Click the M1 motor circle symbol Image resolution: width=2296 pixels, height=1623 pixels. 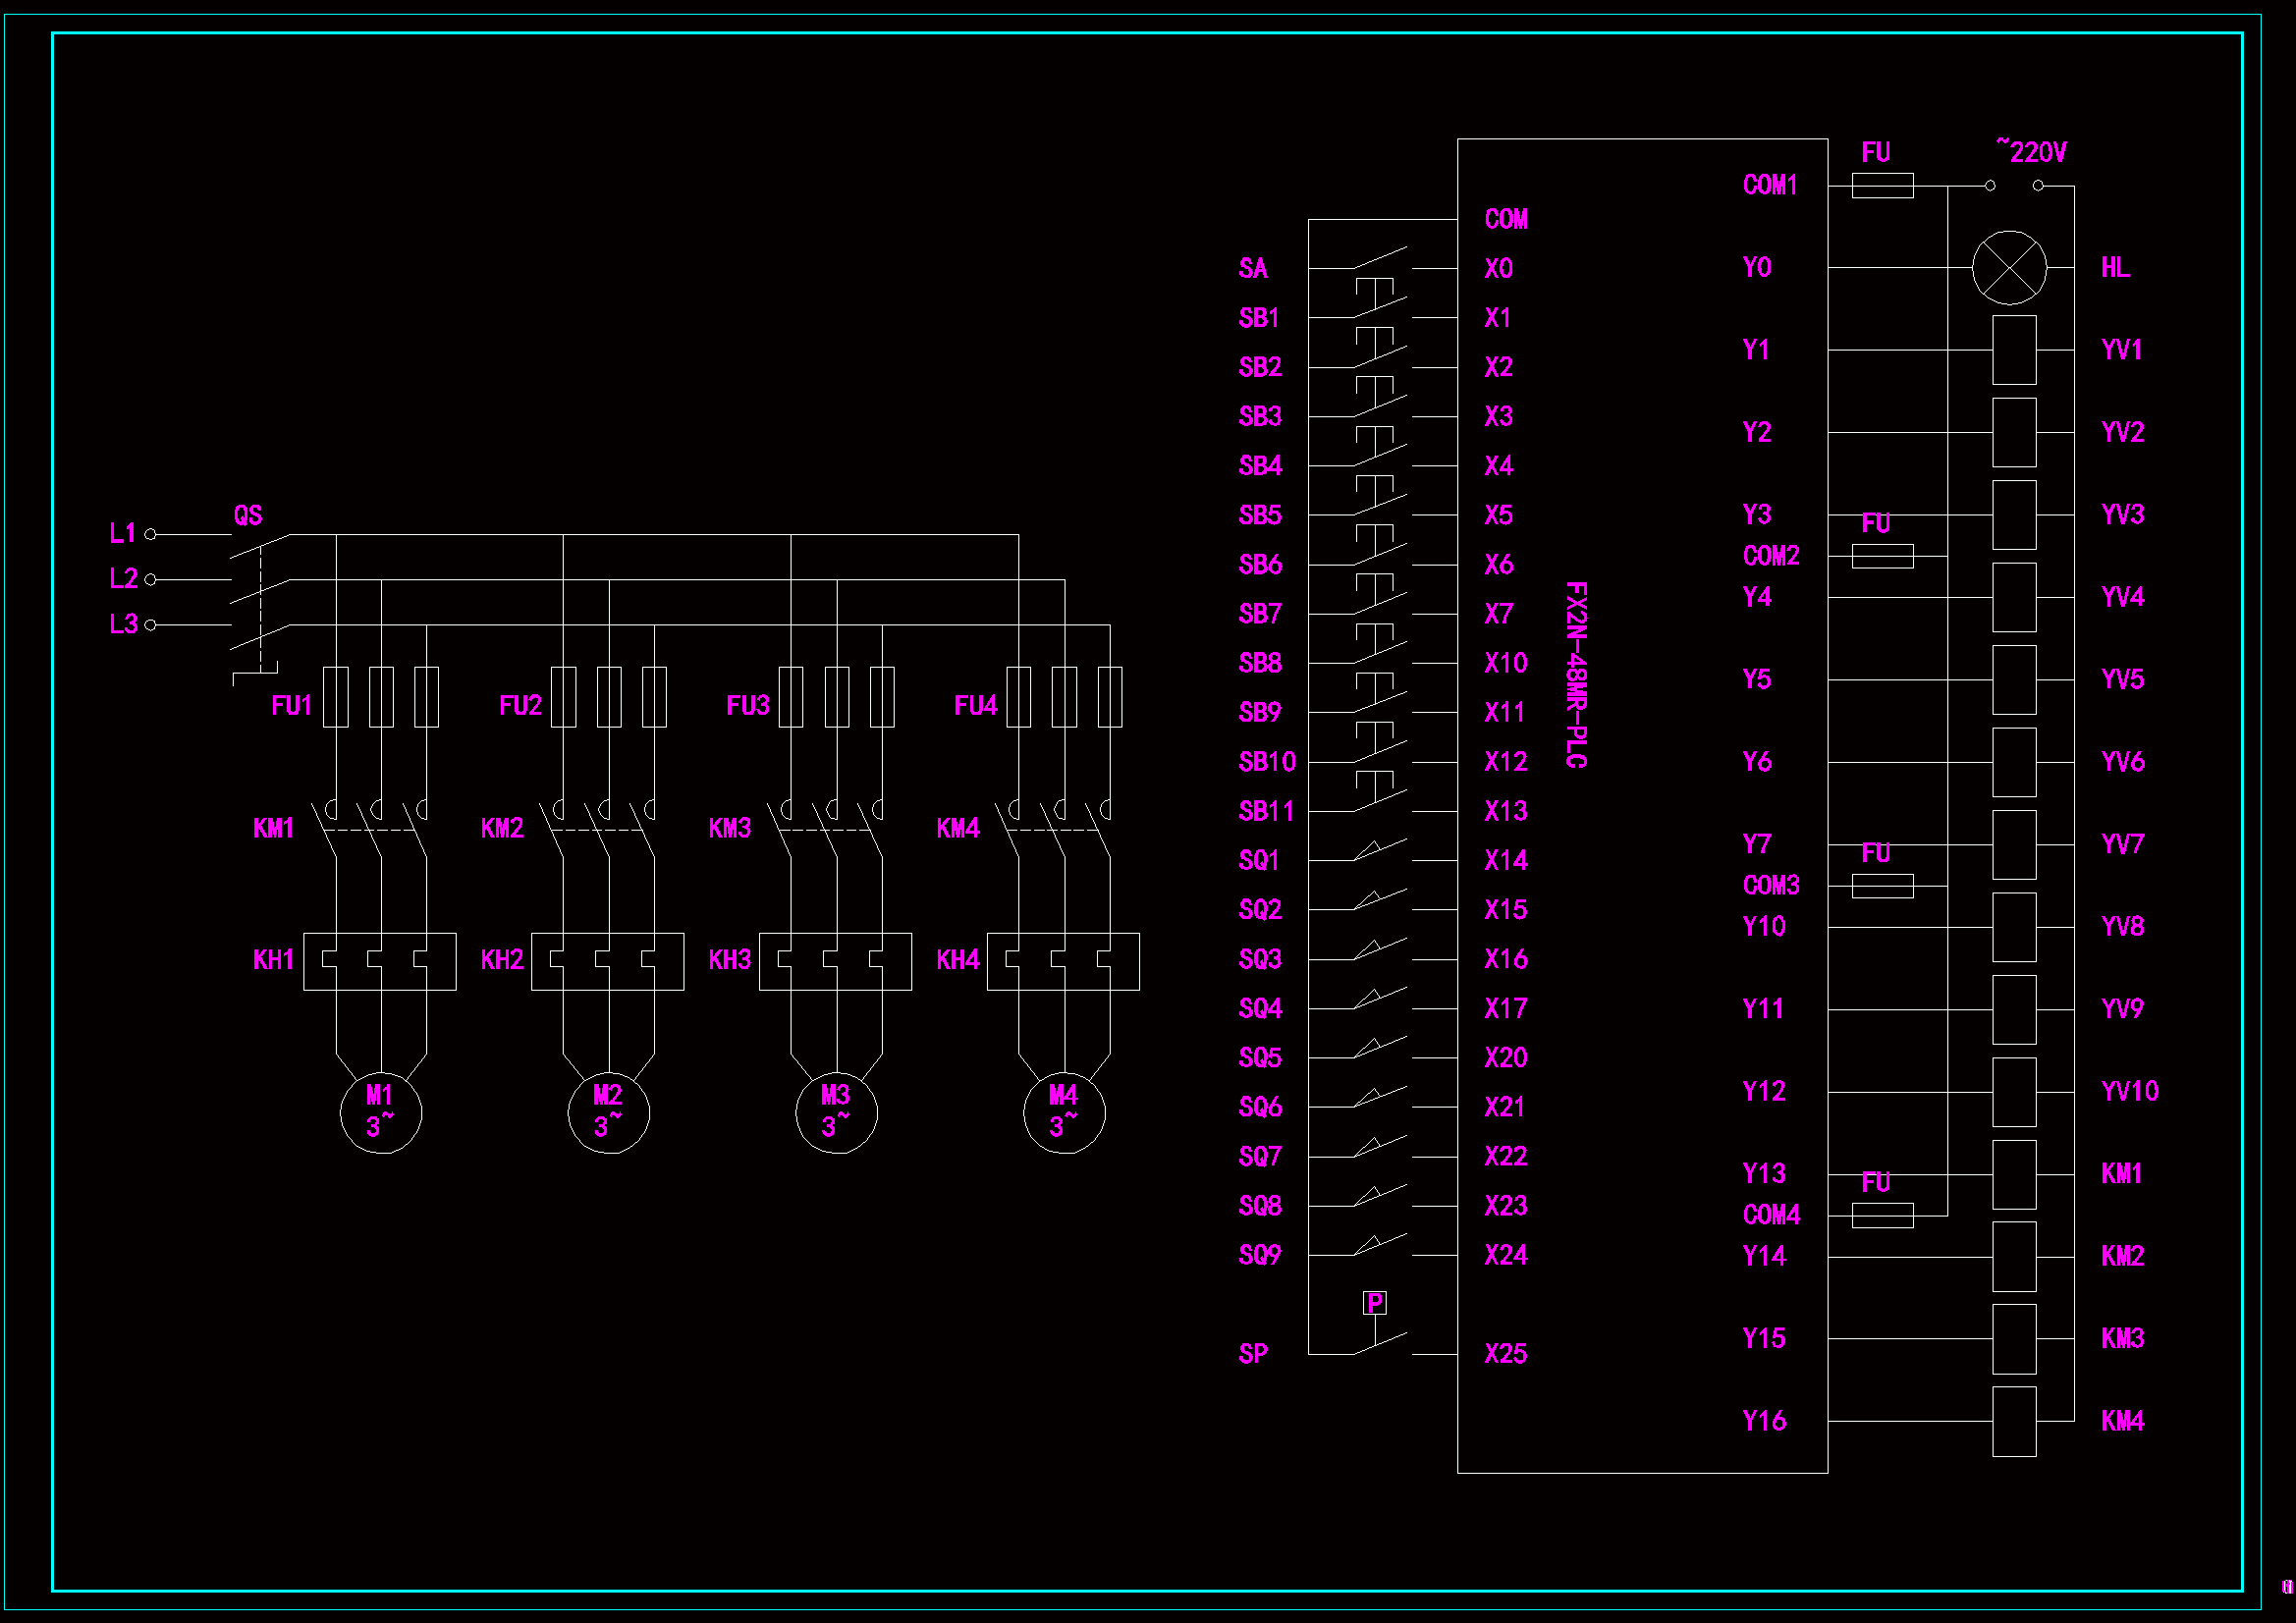(x=380, y=1112)
